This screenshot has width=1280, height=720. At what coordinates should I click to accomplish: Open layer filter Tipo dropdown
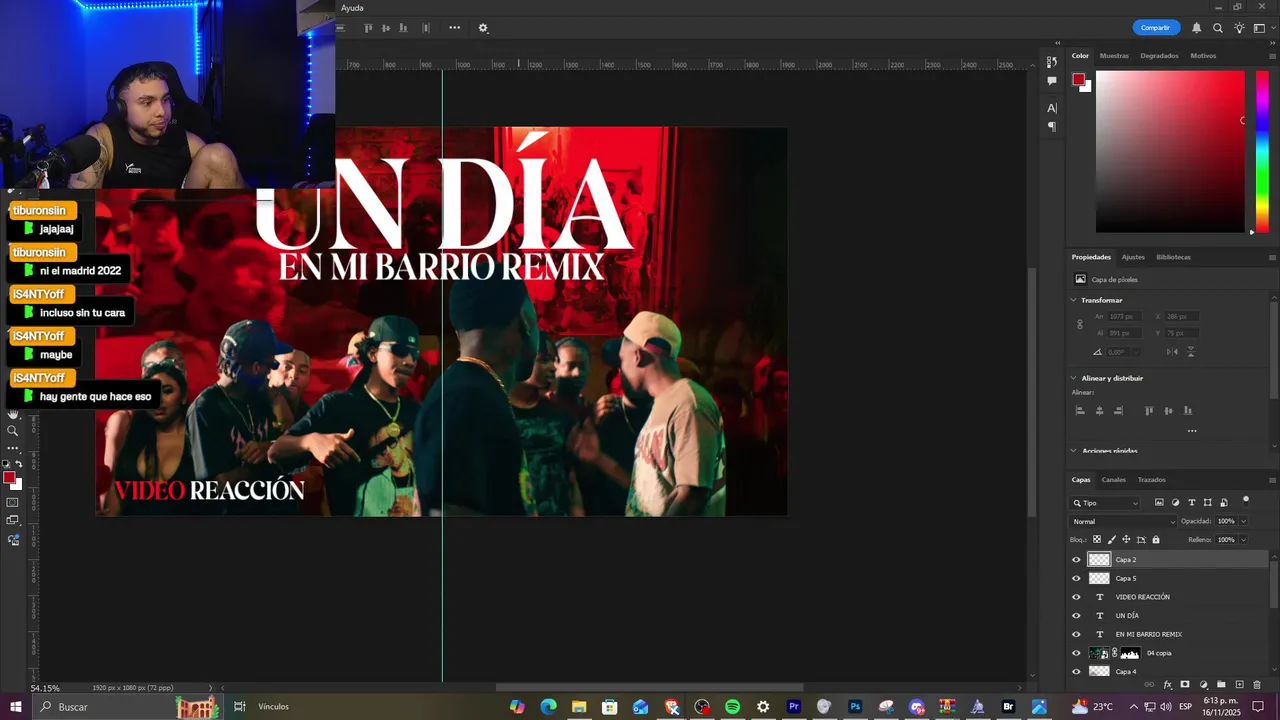[x=1105, y=503]
